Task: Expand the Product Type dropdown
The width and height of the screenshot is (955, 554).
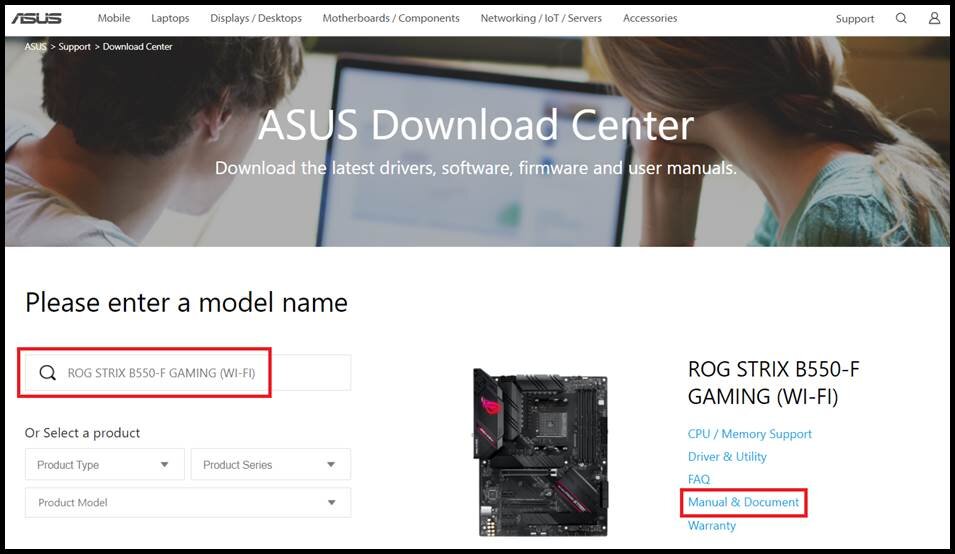Action: 105,465
